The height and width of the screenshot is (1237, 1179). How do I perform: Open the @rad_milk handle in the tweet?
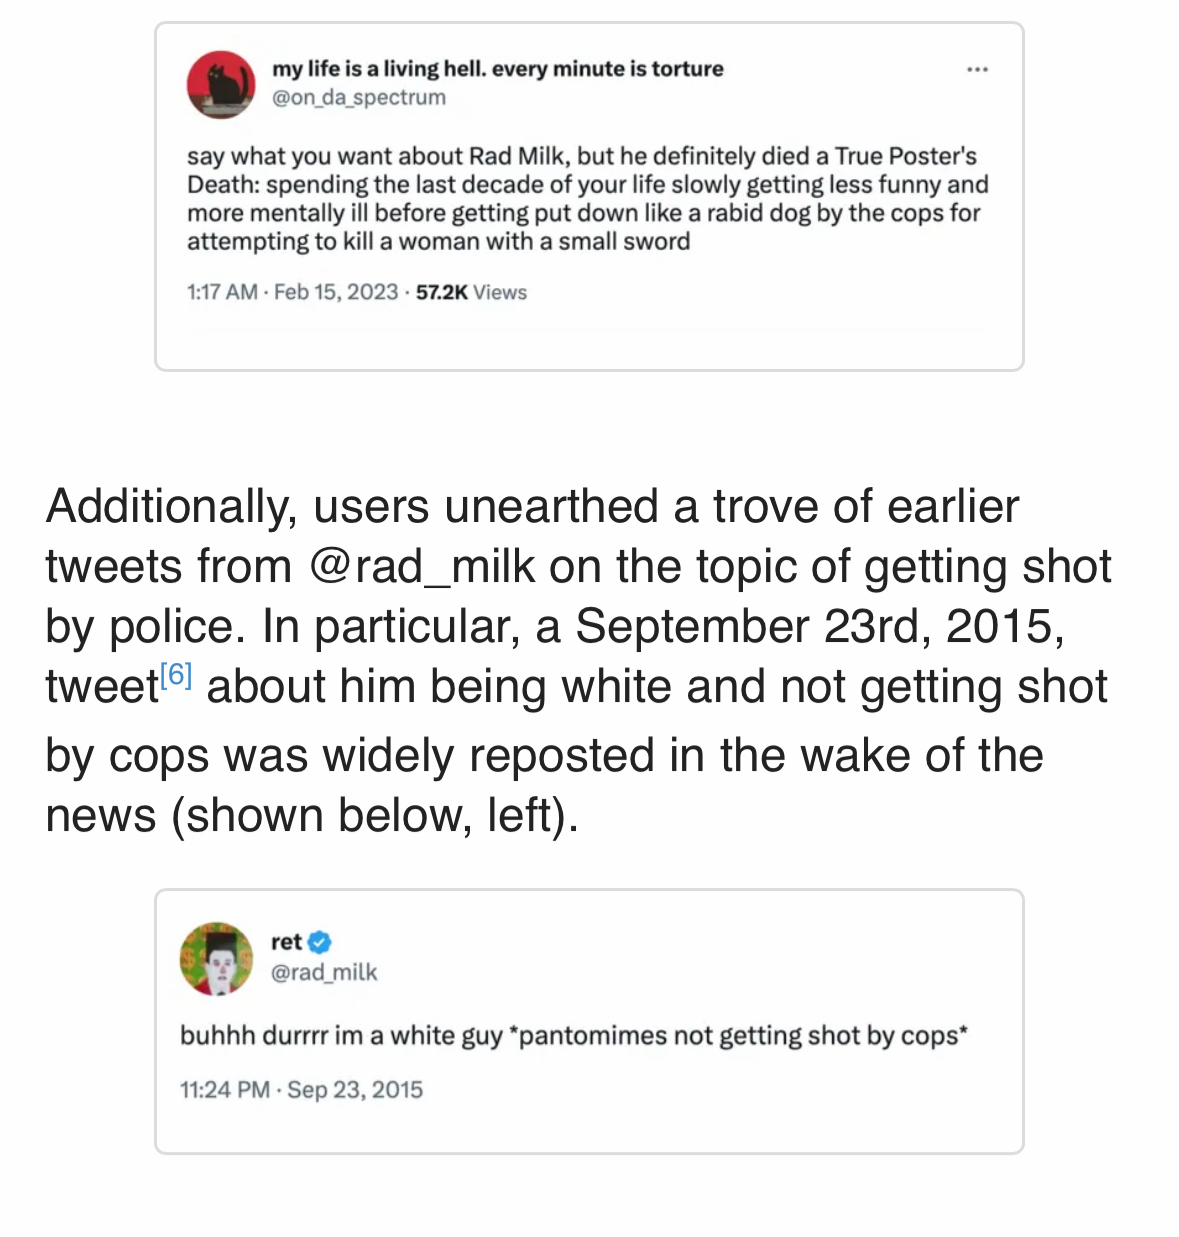[x=324, y=972]
